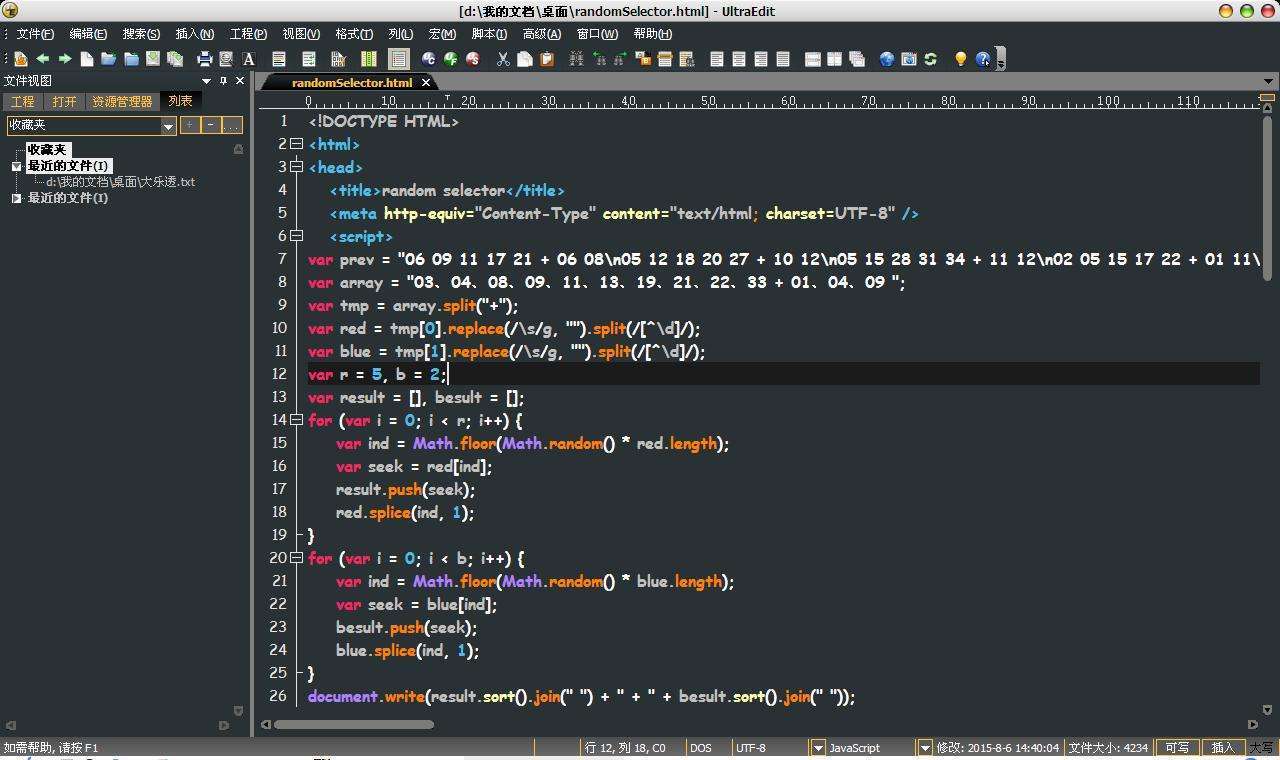Screen dimensions: 1280x760
Task: Click the blue globe browser icon
Action: tap(886, 59)
